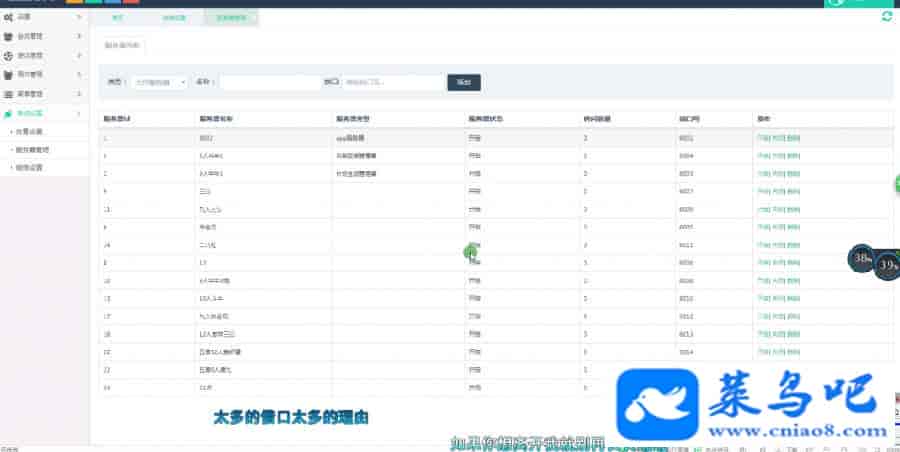The width and height of the screenshot is (900, 452).
Task: Click the green refresh icon at top right
Action: (x=886, y=17)
